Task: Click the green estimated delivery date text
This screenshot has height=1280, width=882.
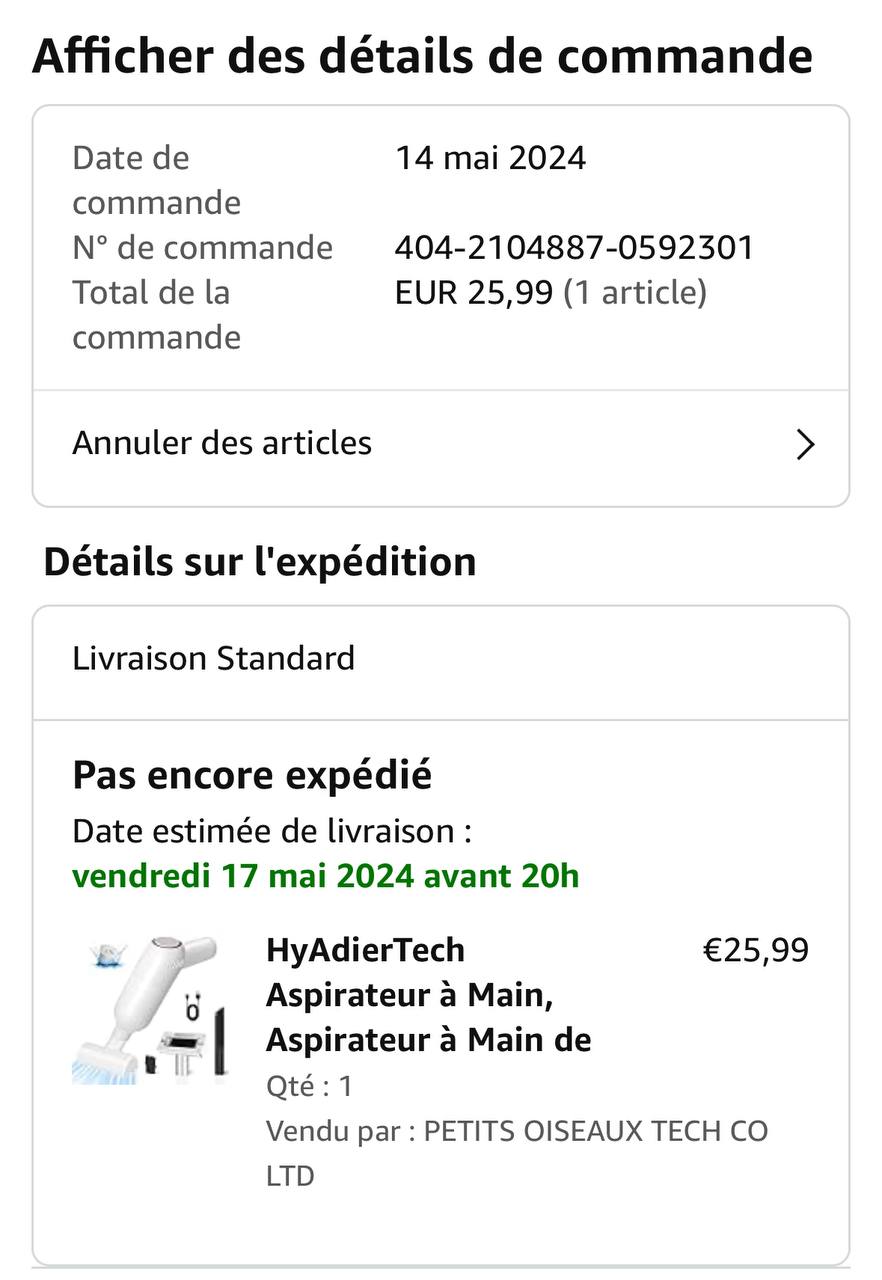Action: tap(325, 876)
